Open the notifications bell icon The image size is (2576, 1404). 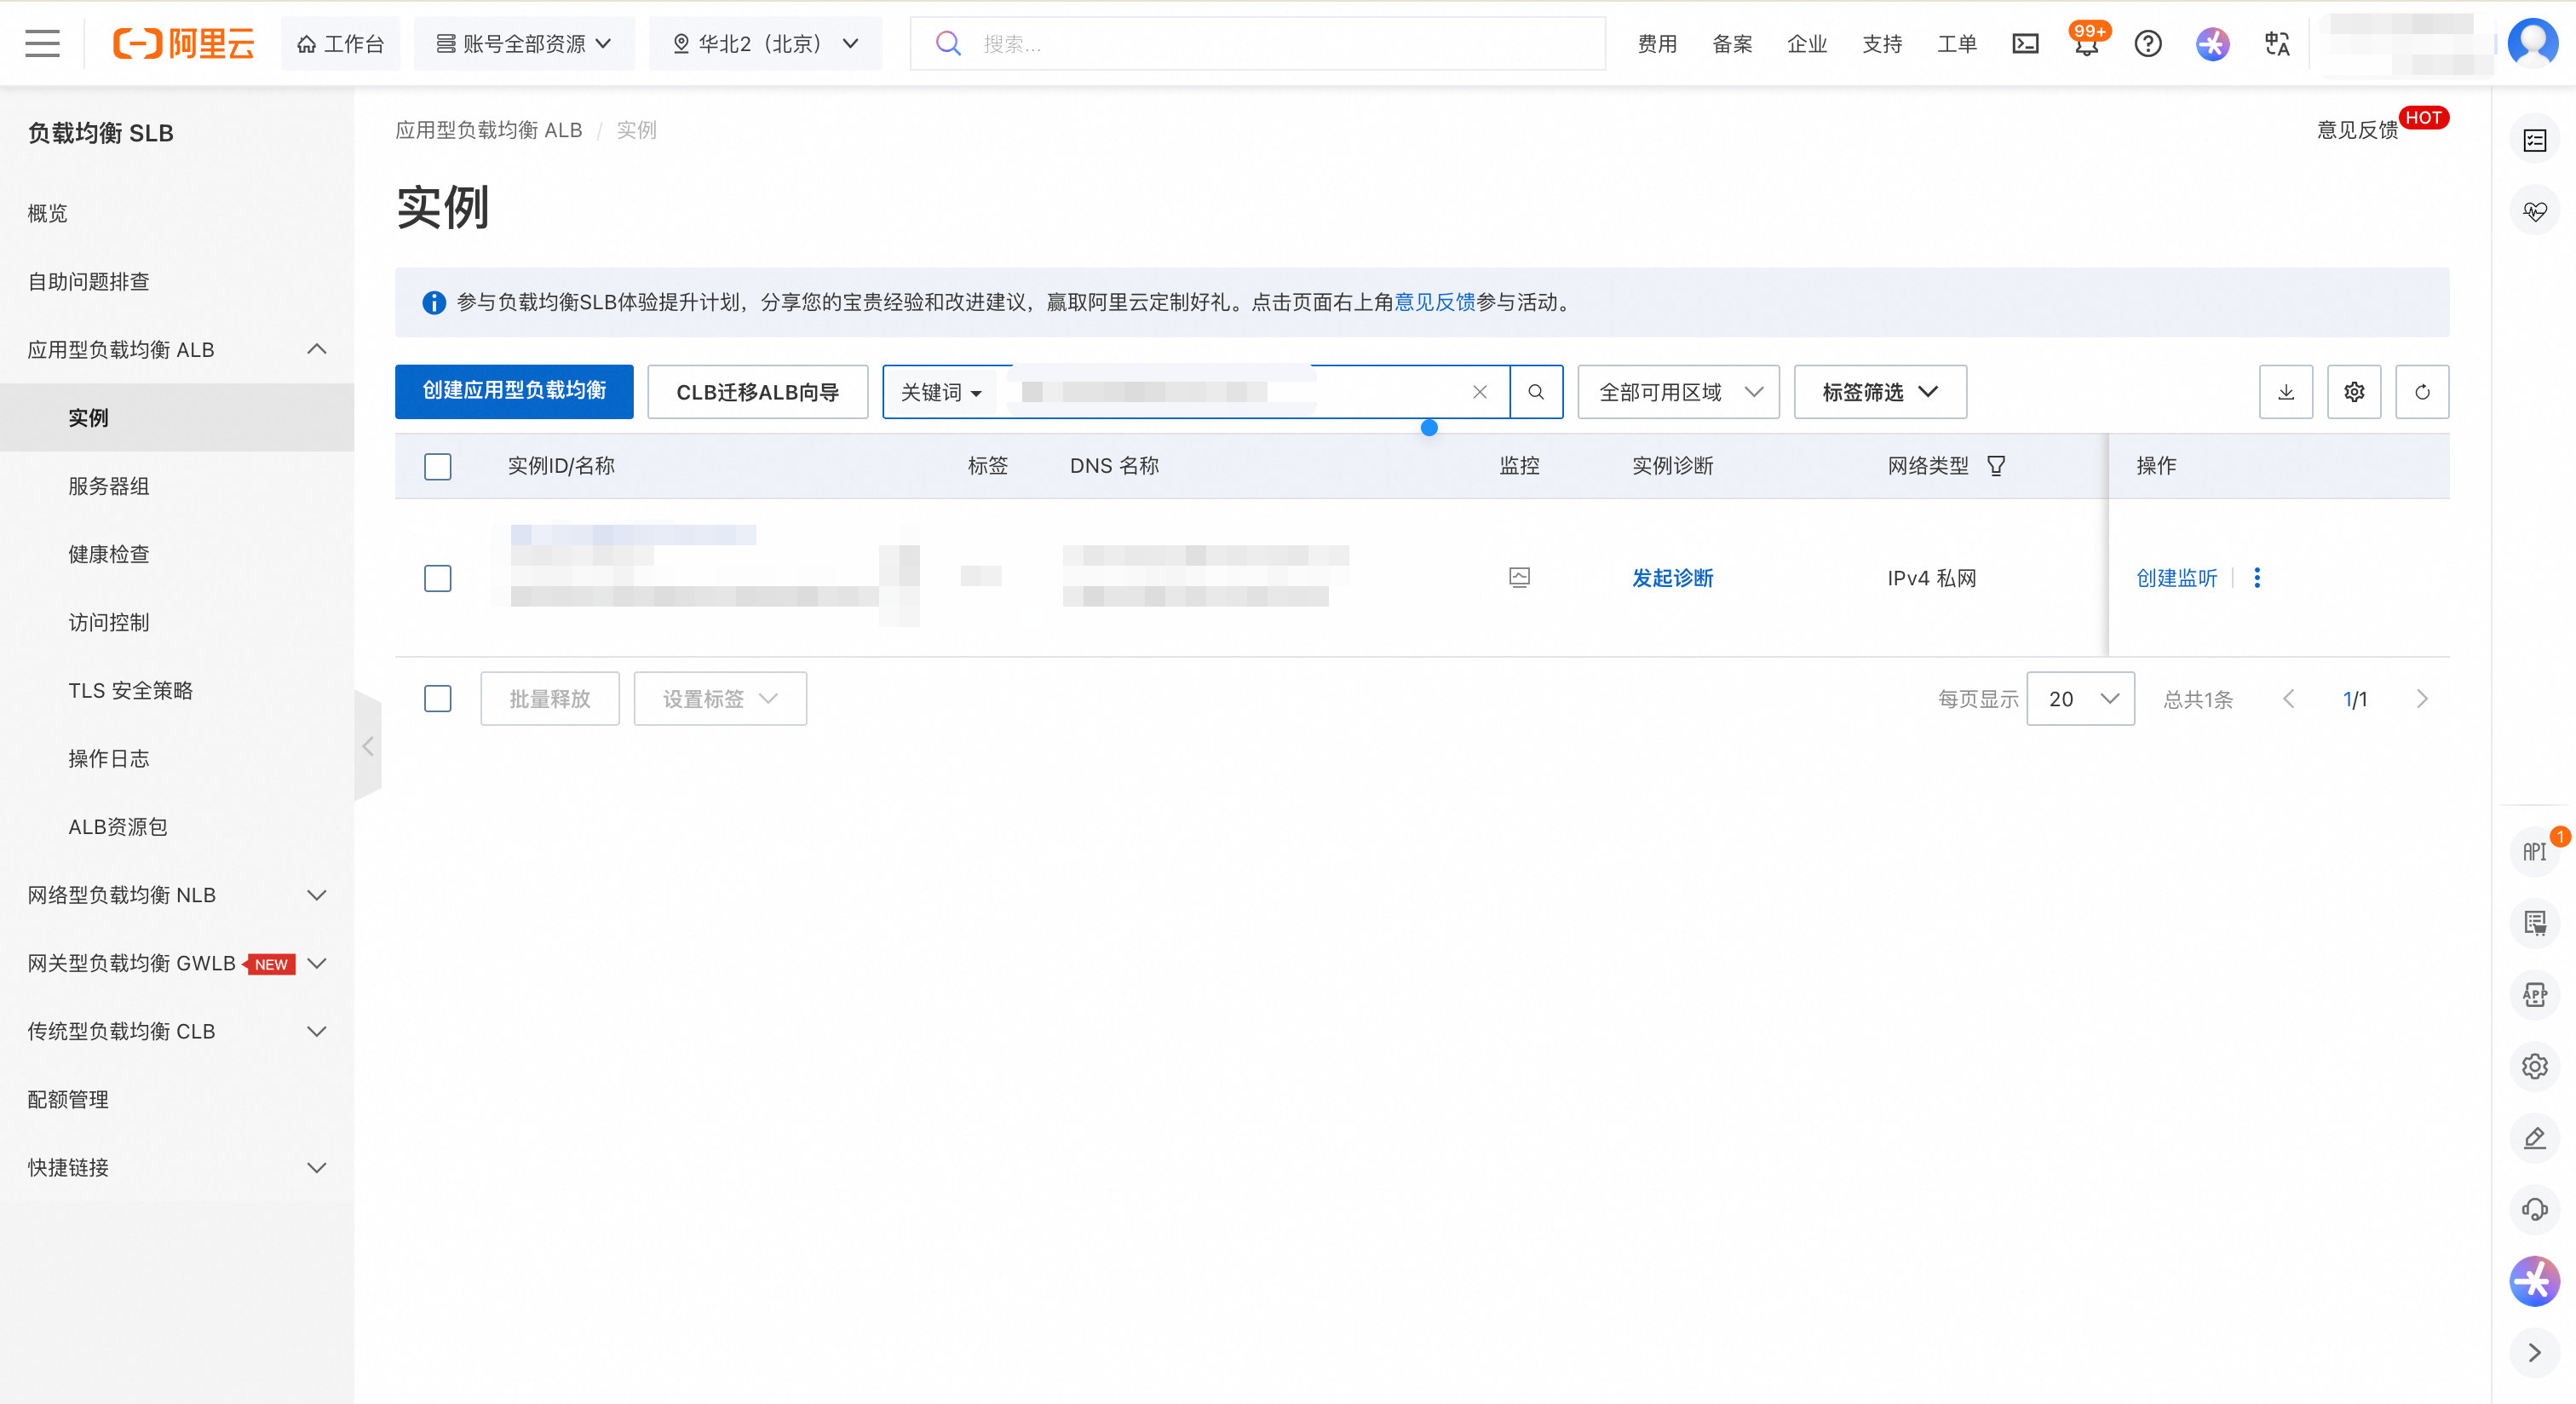pyautogui.click(x=2086, y=46)
